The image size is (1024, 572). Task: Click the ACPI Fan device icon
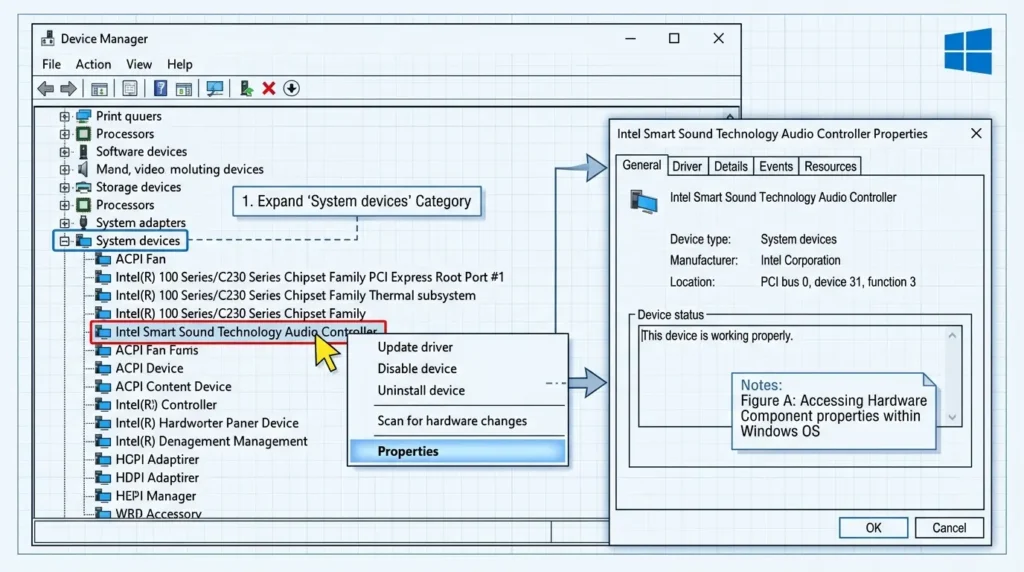pos(103,259)
